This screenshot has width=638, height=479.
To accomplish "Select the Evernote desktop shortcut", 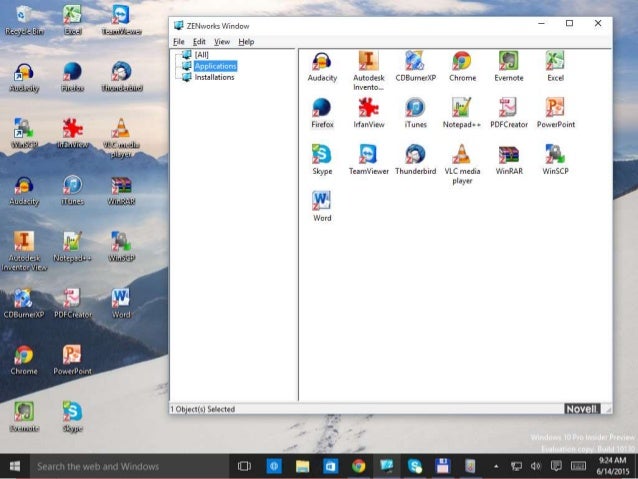I will point(24,417).
